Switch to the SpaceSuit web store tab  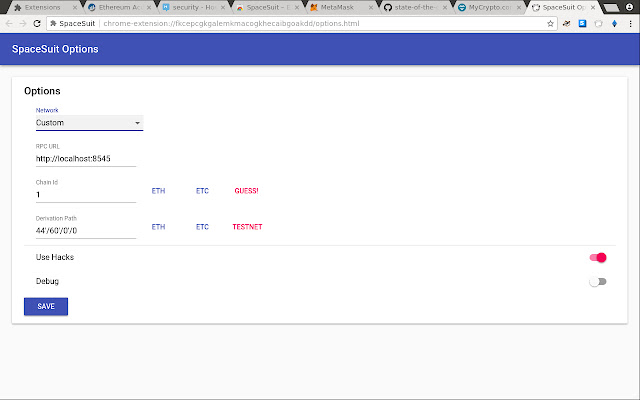(268, 7)
